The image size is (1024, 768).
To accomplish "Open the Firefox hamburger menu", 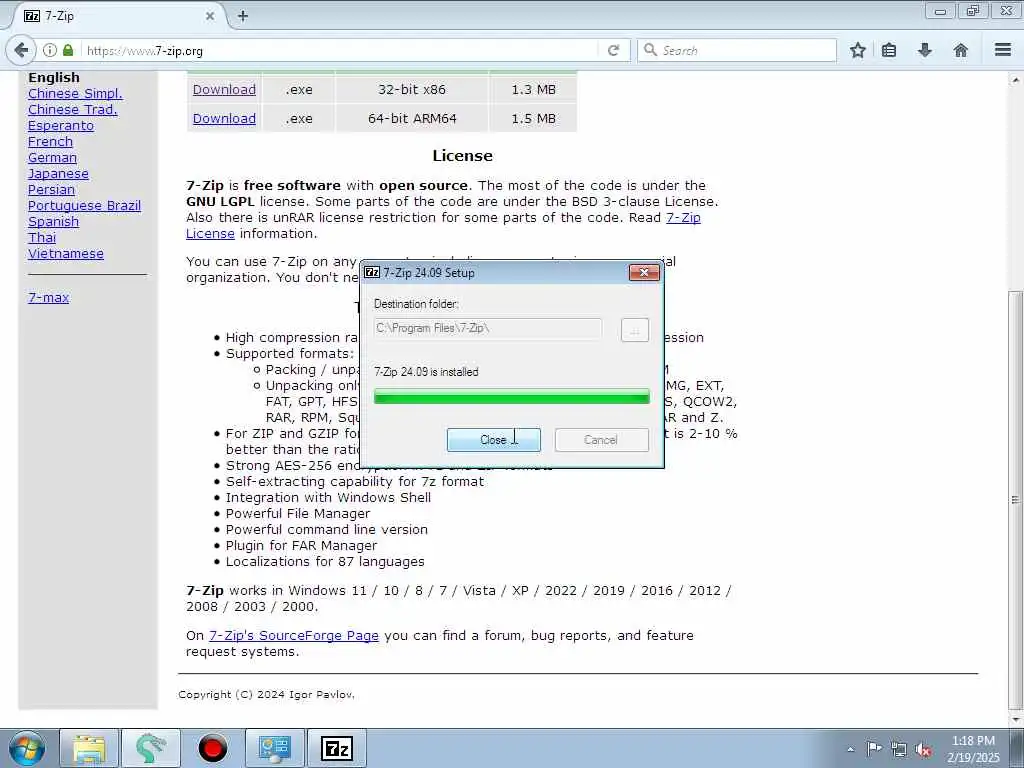I will [1003, 50].
